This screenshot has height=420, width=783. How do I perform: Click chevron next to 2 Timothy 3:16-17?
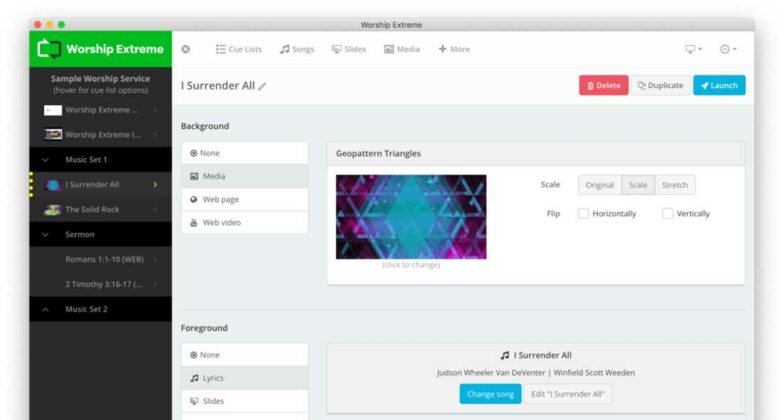(x=155, y=284)
